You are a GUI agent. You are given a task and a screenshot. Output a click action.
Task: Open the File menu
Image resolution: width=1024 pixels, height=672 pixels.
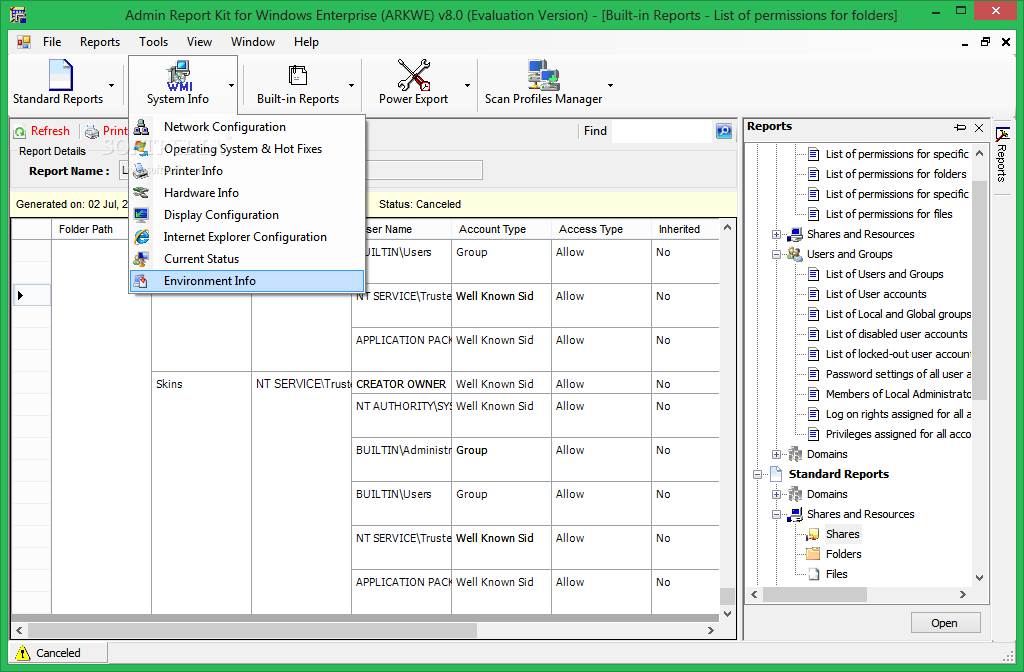52,42
